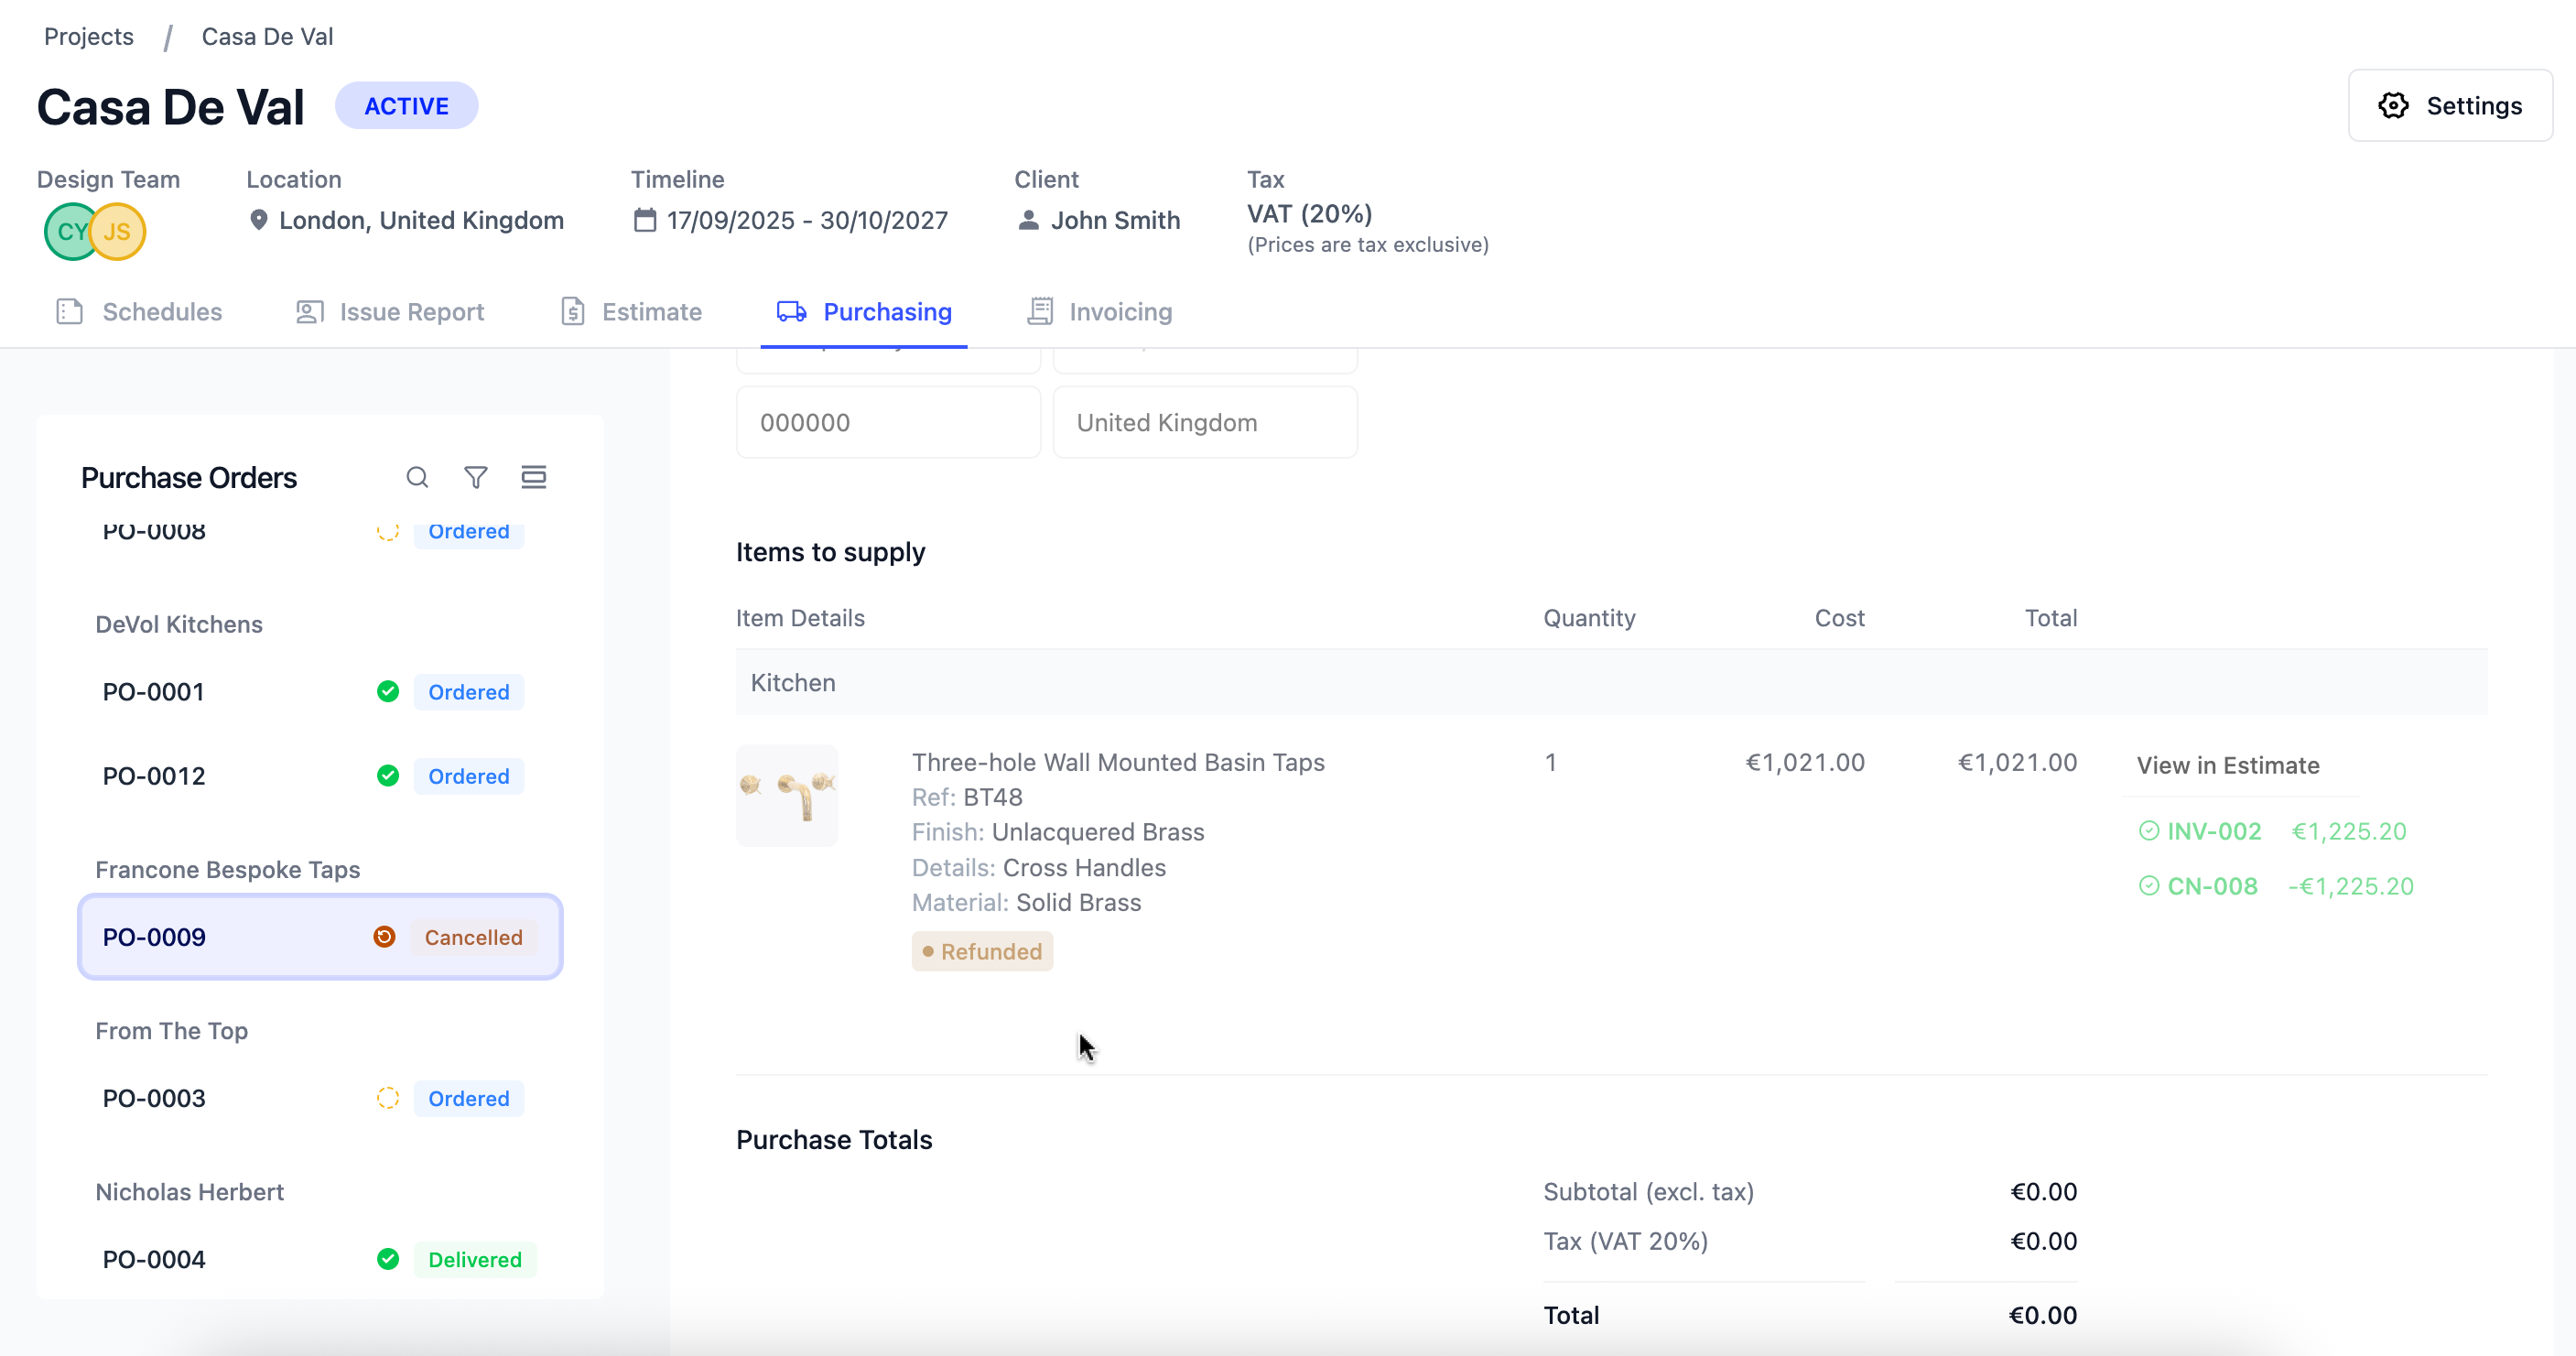Screen dimensions: 2576x1356
Task: Switch to the Schedules tab
Action: [x=140, y=312]
